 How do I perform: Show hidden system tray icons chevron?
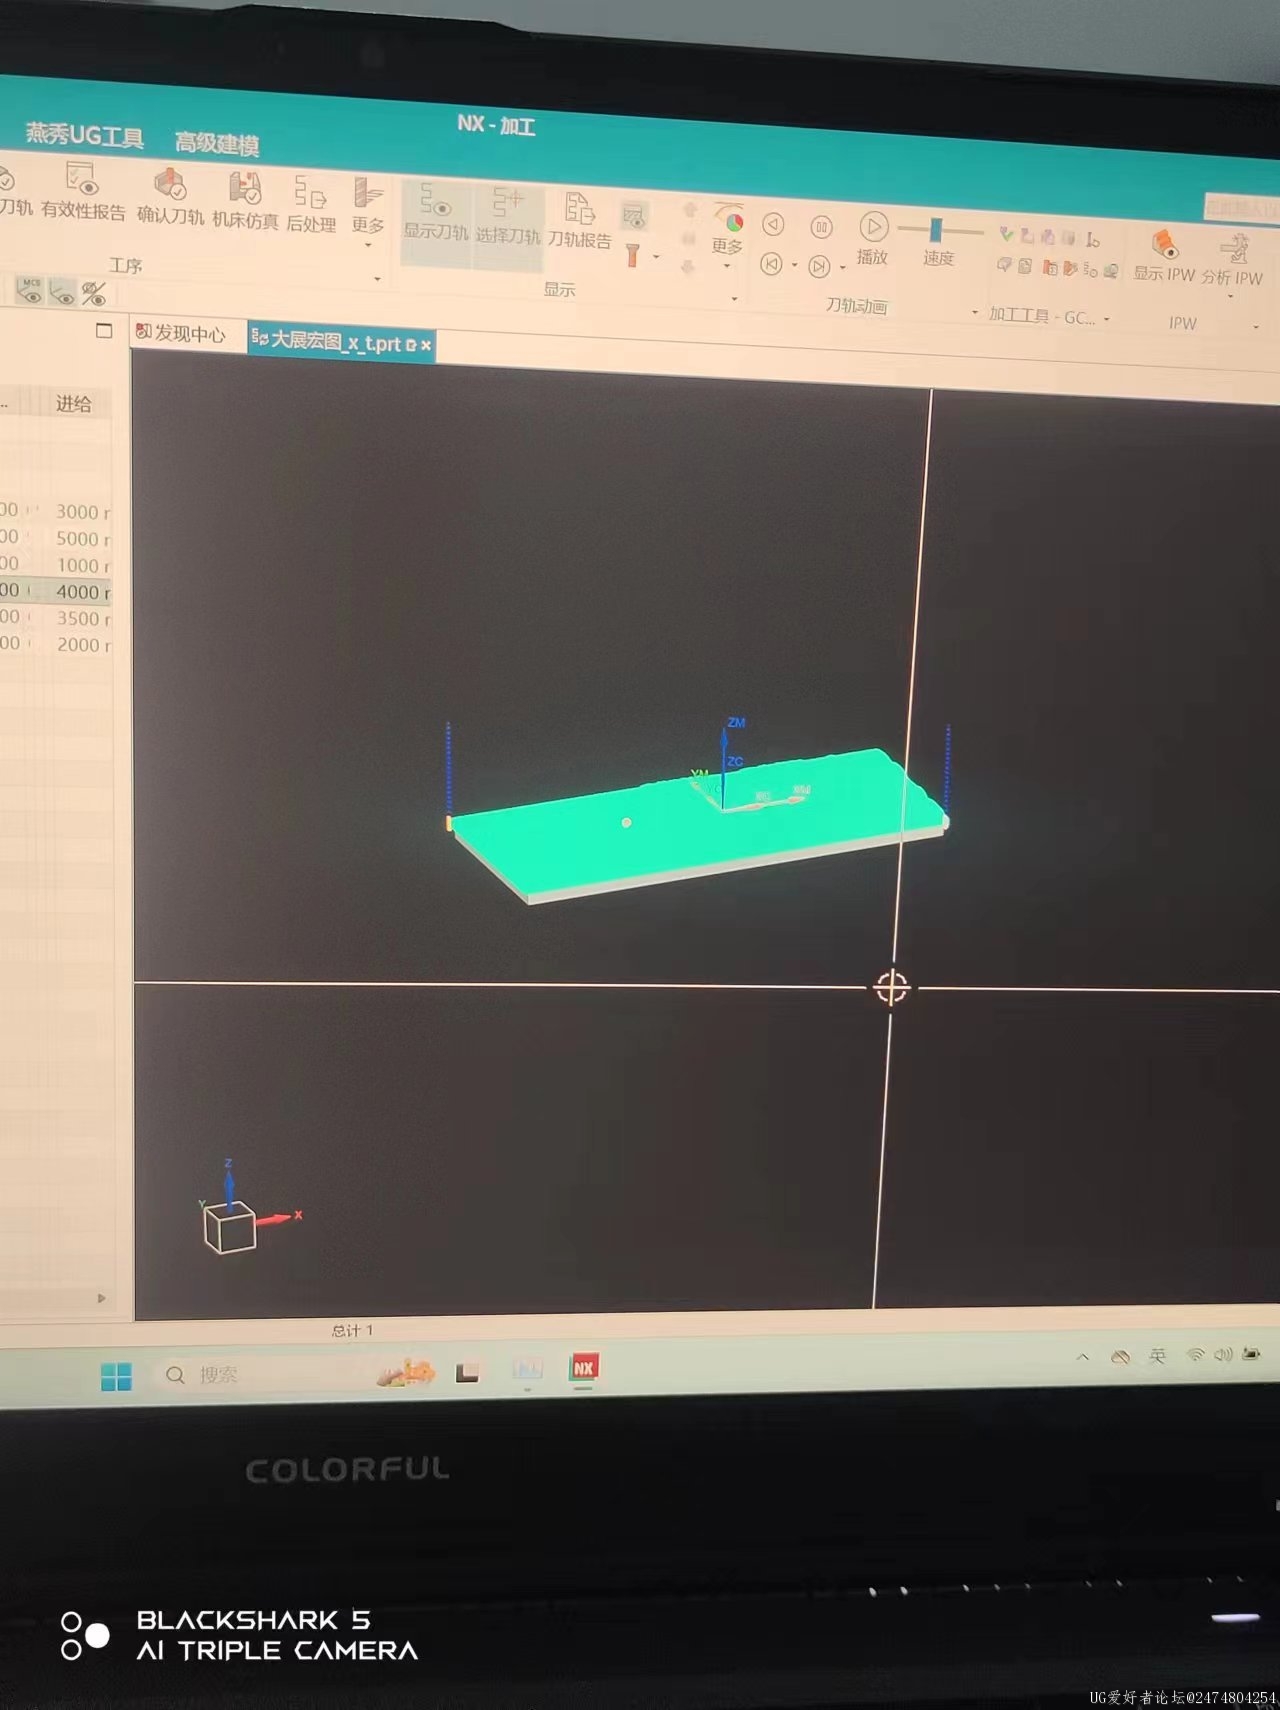[1083, 1357]
